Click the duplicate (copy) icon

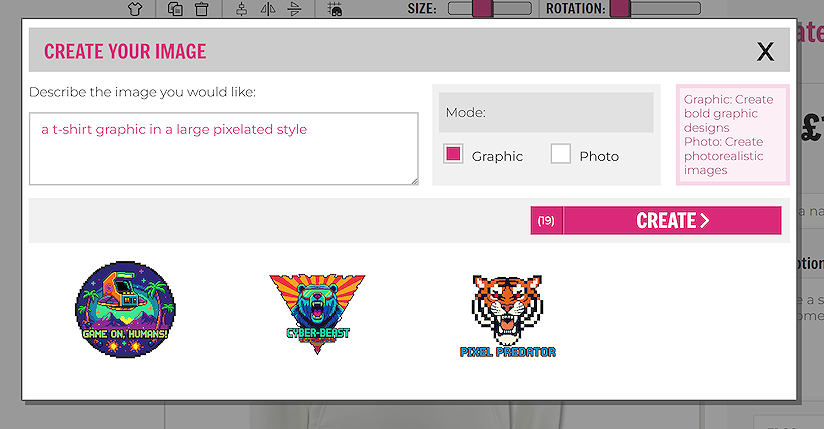(x=175, y=9)
